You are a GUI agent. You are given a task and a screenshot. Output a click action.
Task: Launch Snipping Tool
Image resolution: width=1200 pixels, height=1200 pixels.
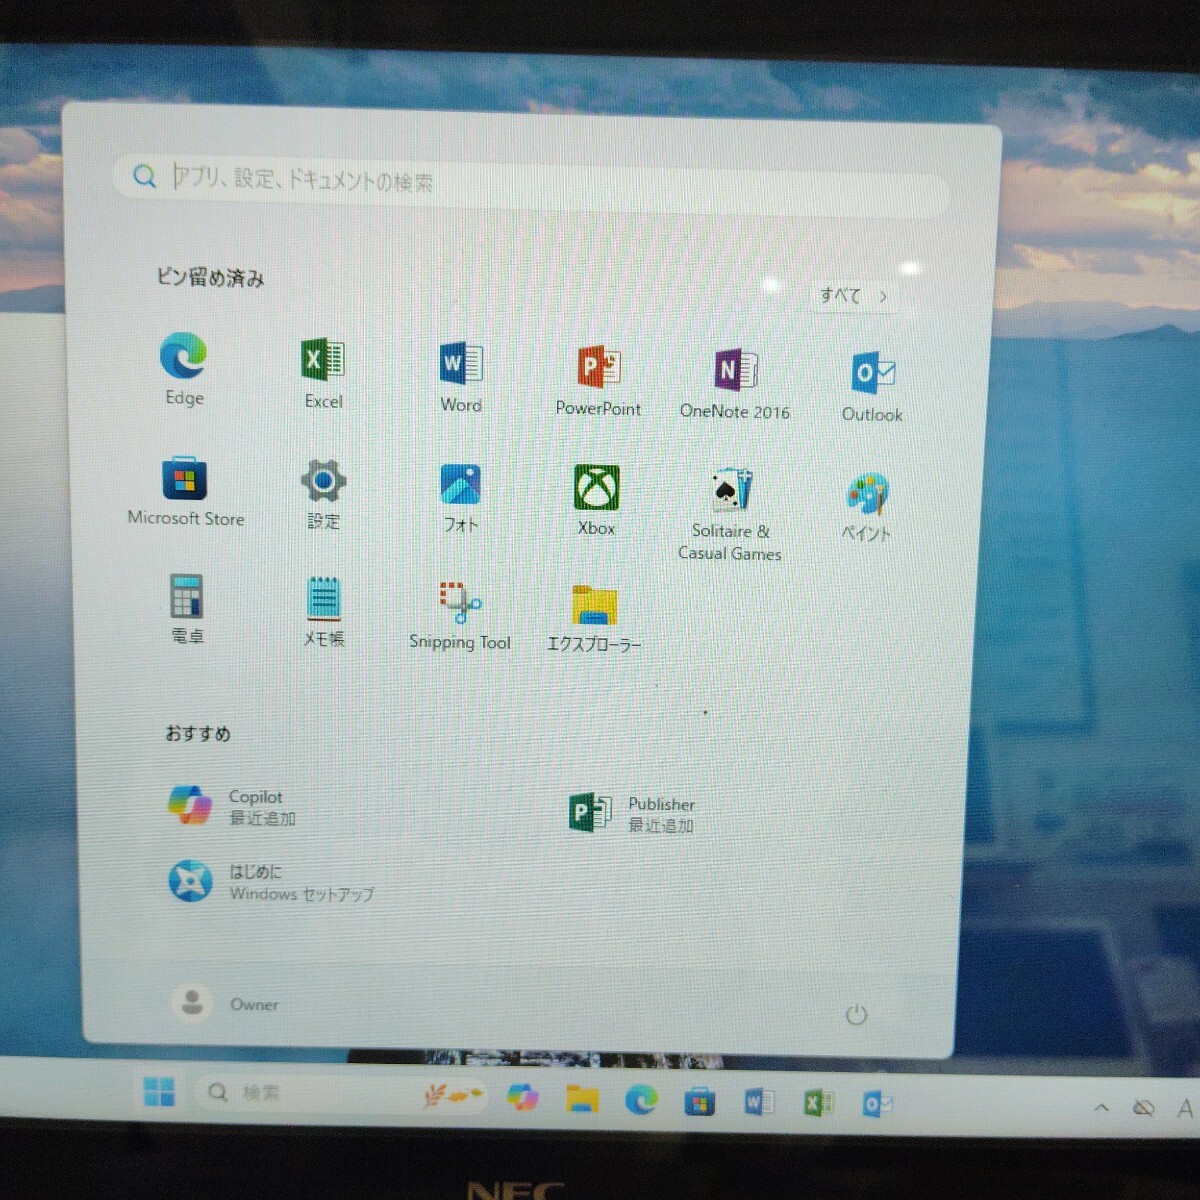tap(460, 615)
